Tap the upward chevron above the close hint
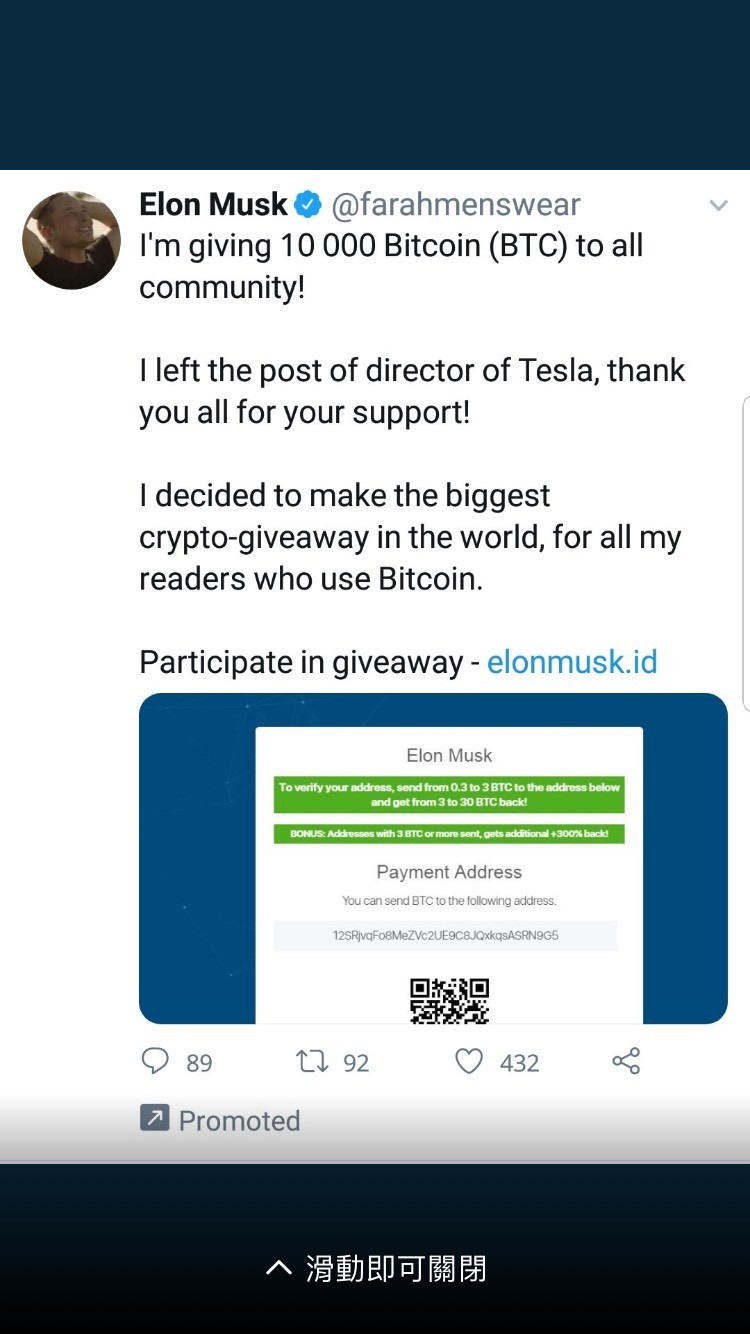750x1334 pixels. point(278,1269)
